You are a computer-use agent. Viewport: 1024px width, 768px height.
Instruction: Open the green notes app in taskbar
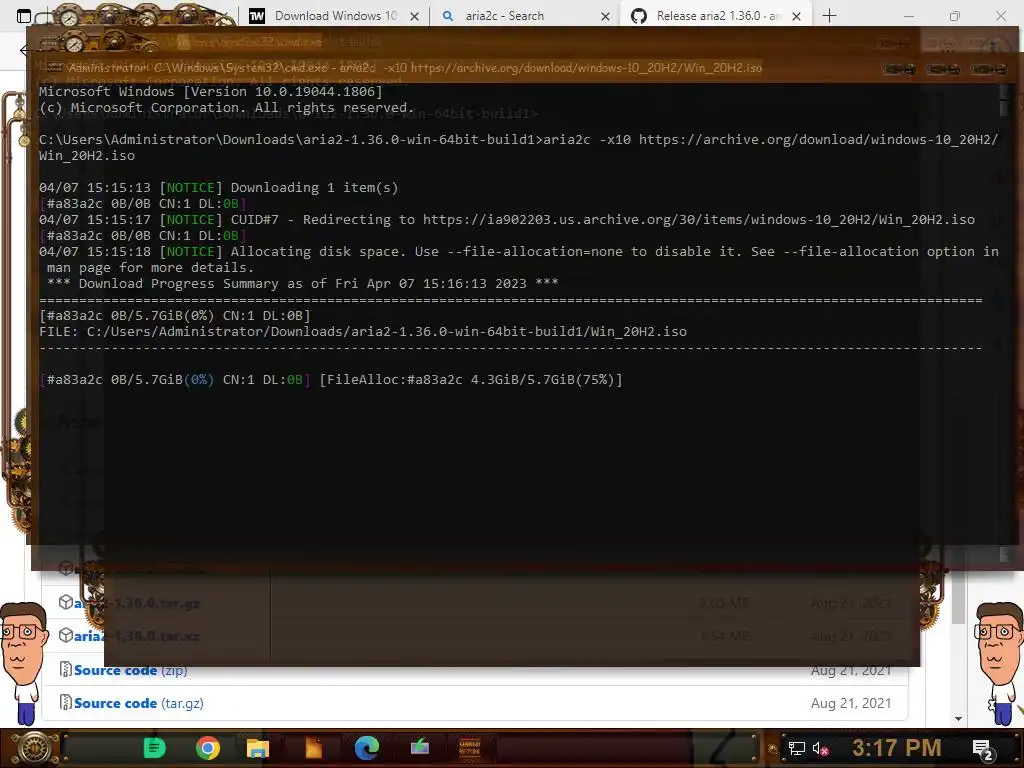pyautogui.click(x=155, y=748)
